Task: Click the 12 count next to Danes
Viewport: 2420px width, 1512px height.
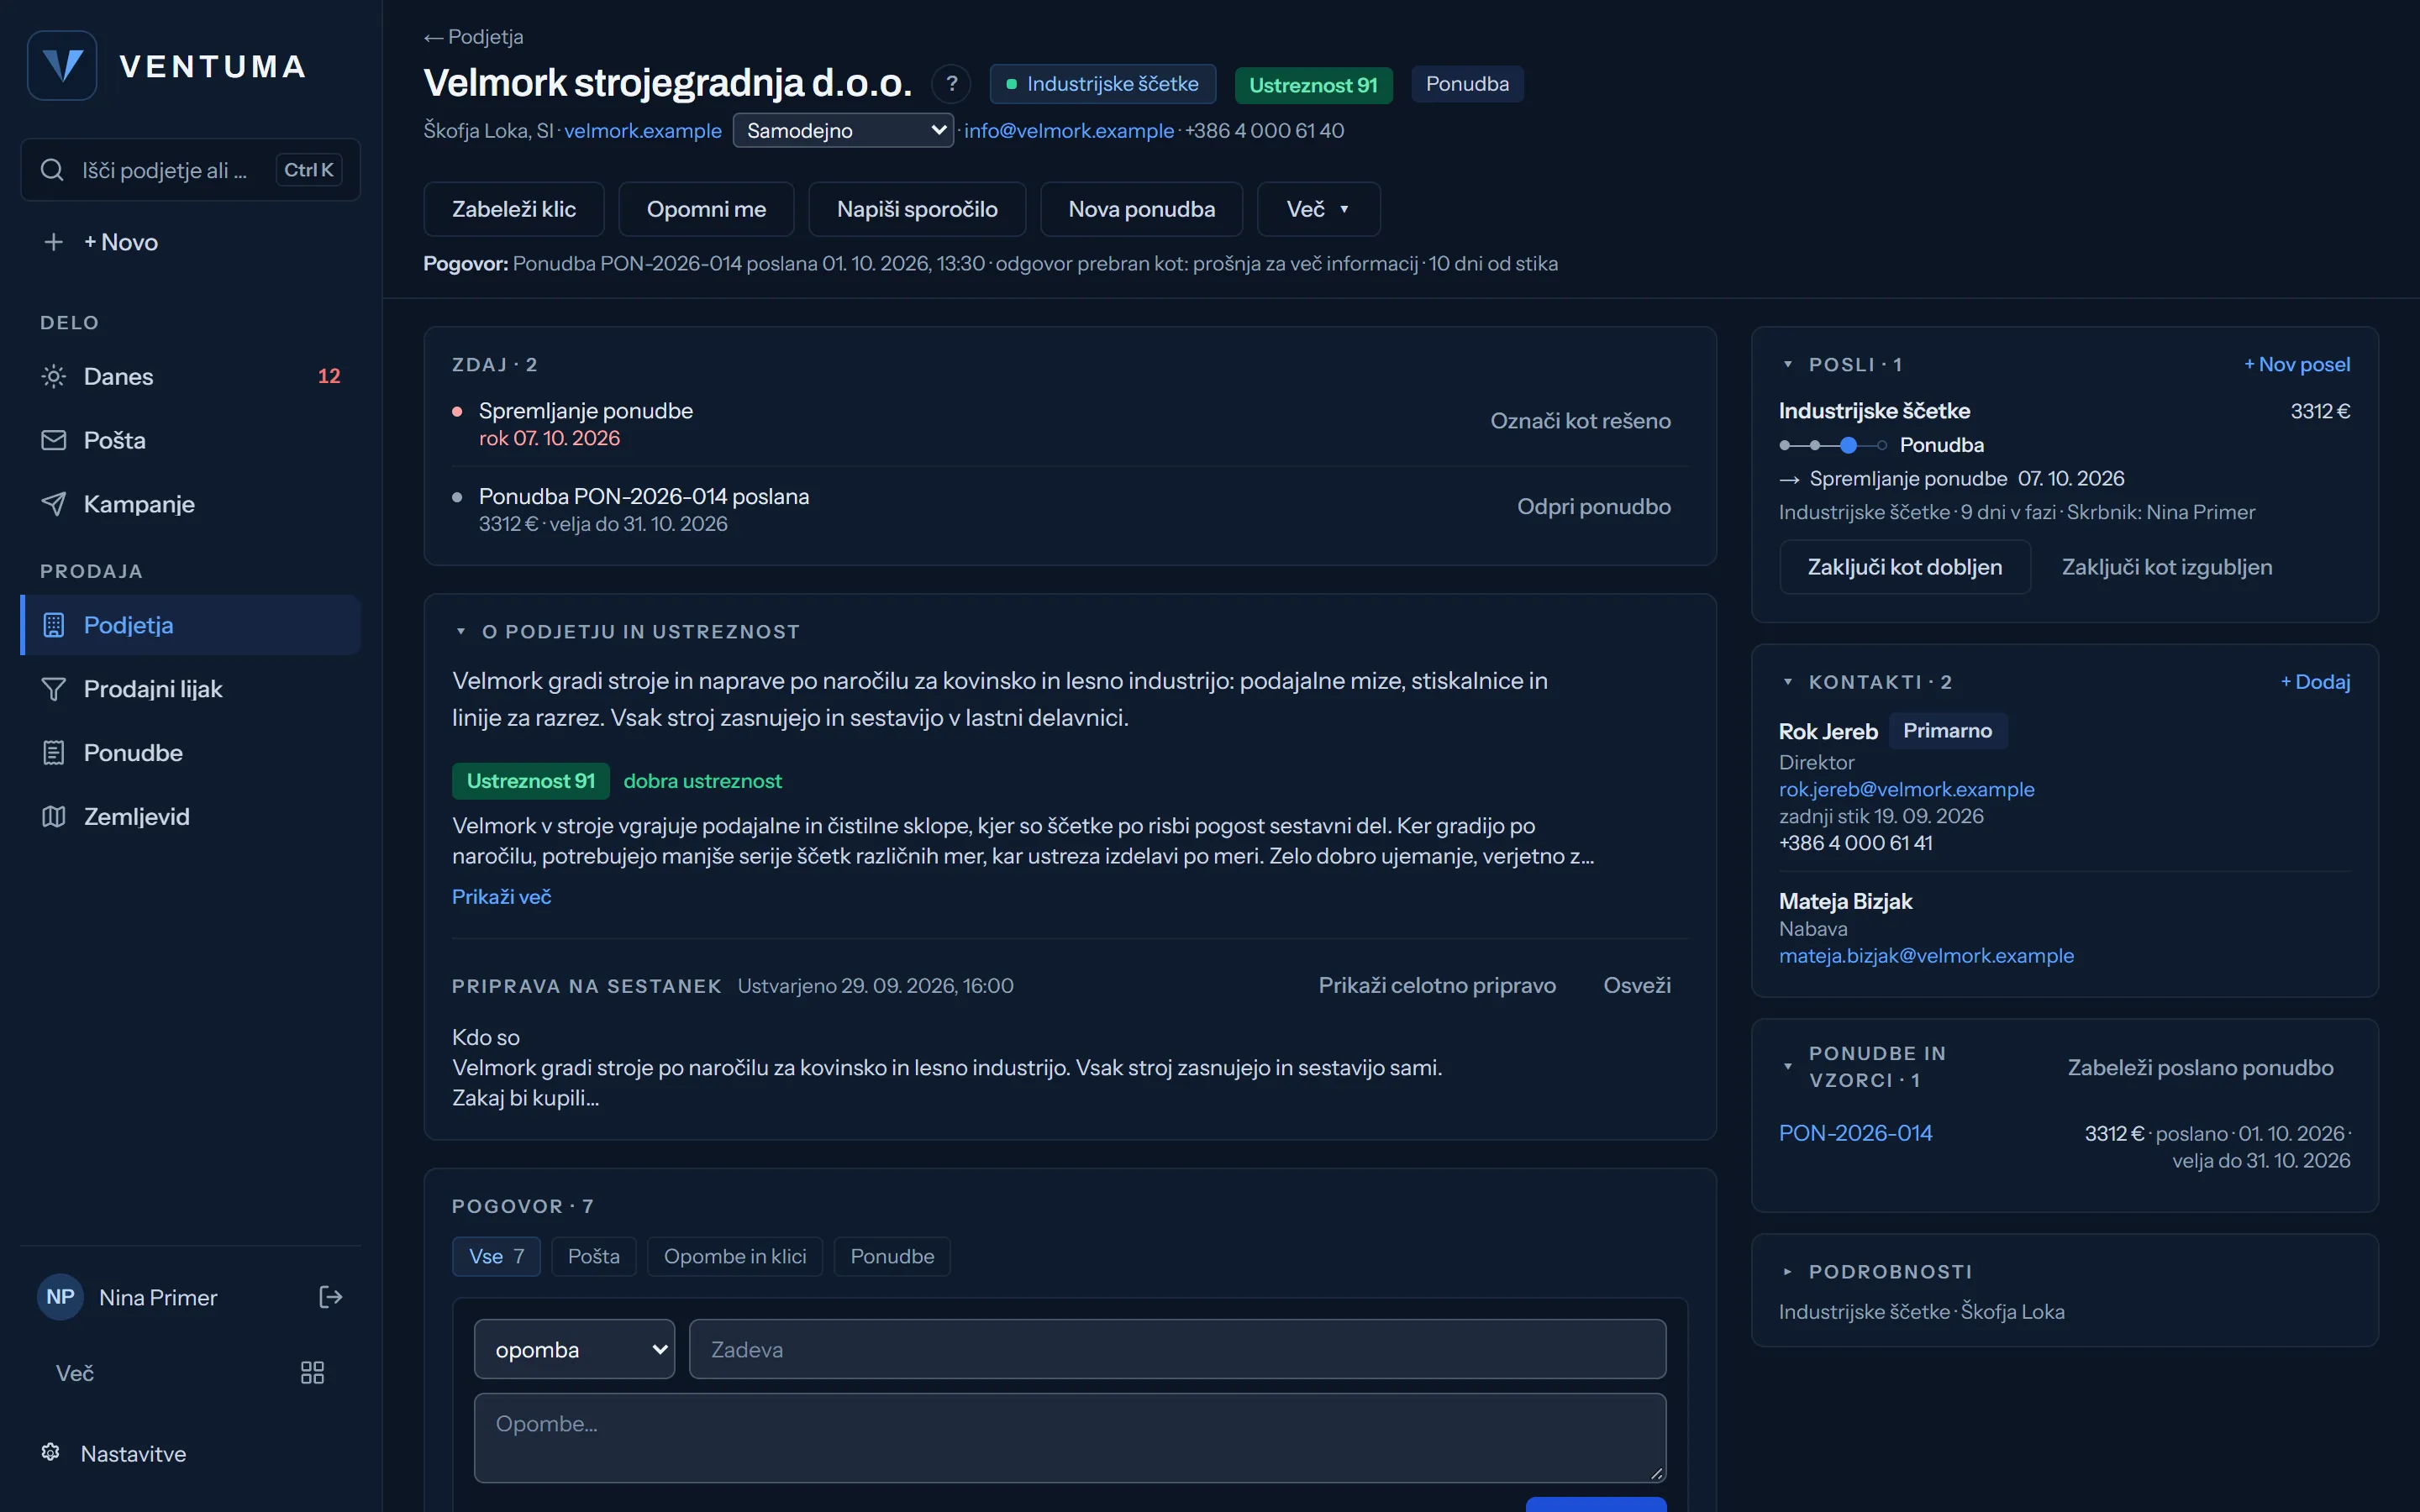Action: [329, 376]
